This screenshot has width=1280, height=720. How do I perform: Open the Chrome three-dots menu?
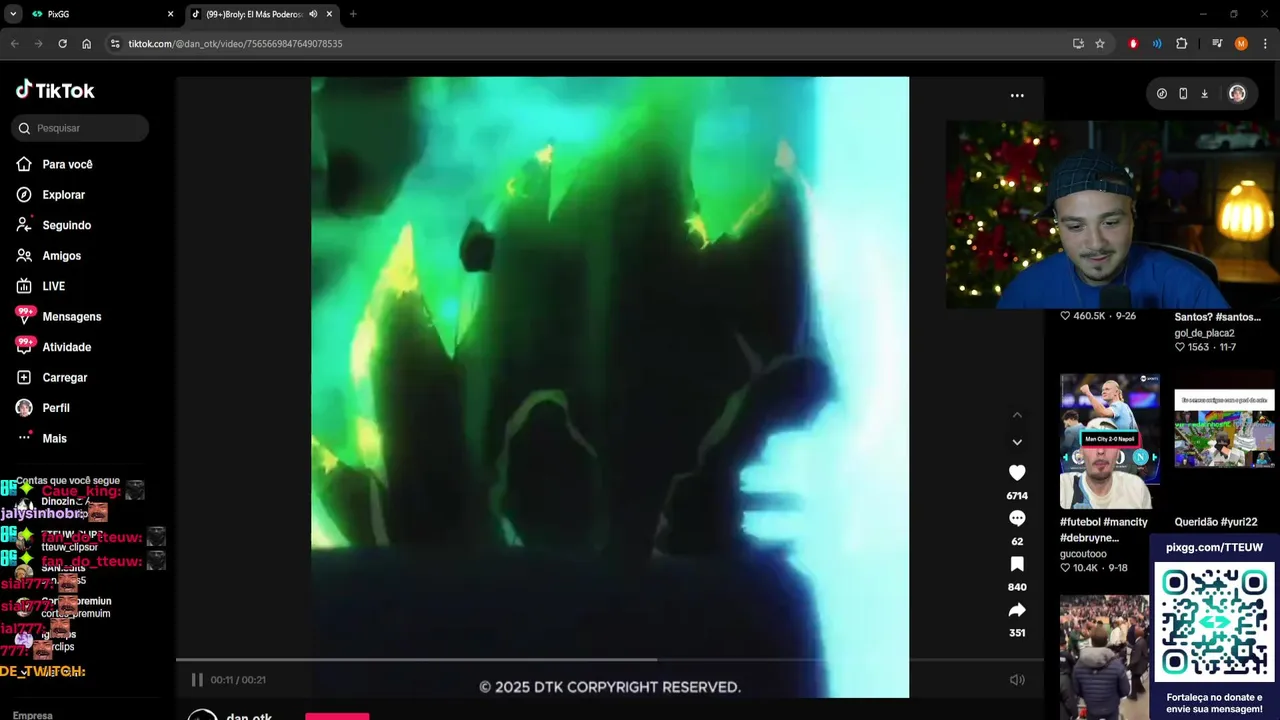coord(1266,44)
